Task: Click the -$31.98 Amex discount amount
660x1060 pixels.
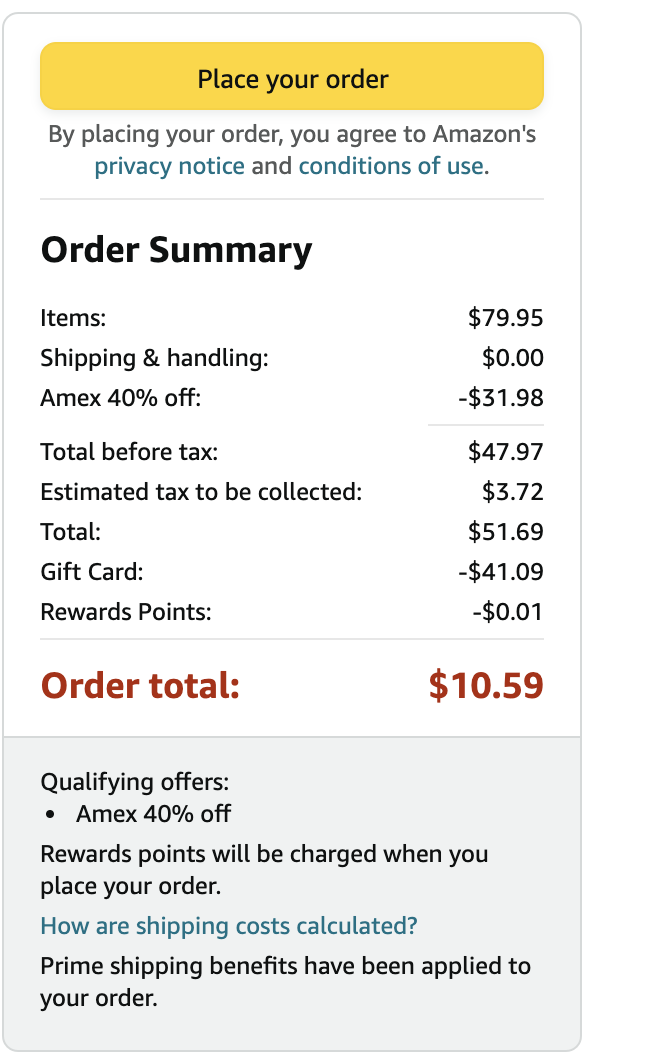Action: coord(500,398)
